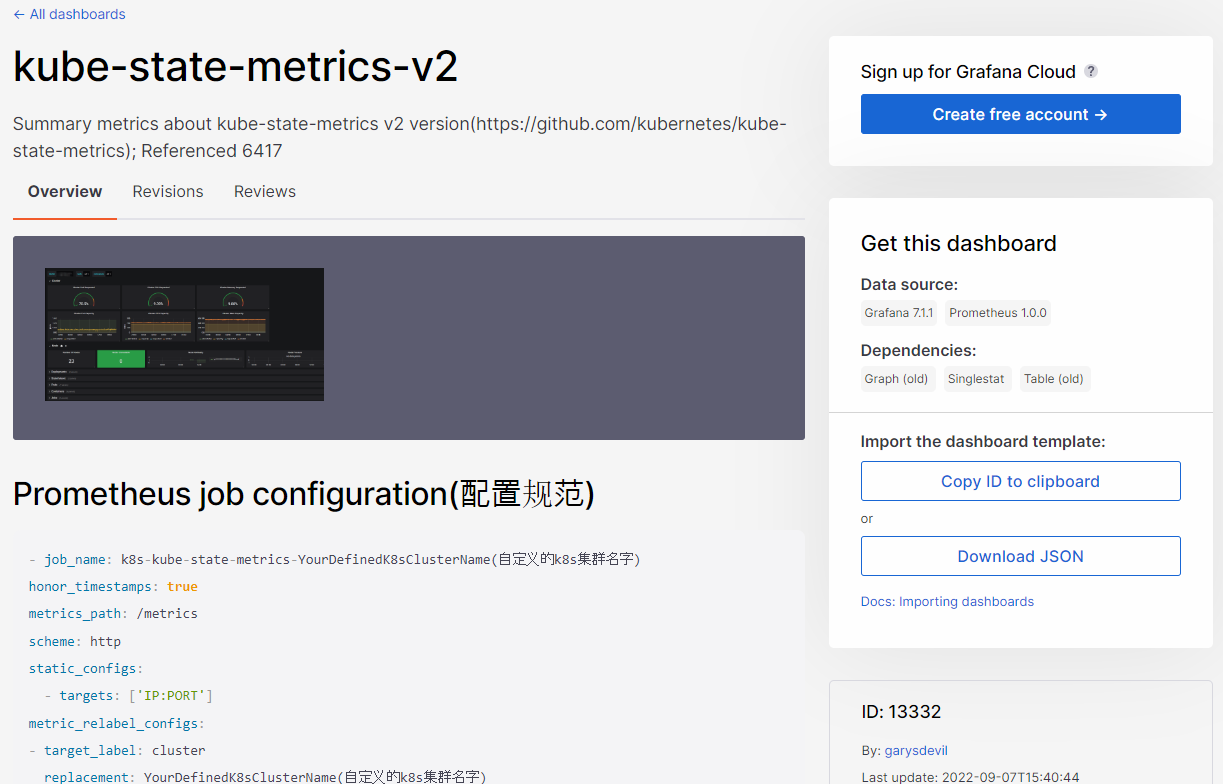Click the honor_timestamps: true line
1223x784 pixels.
click(x=113, y=586)
